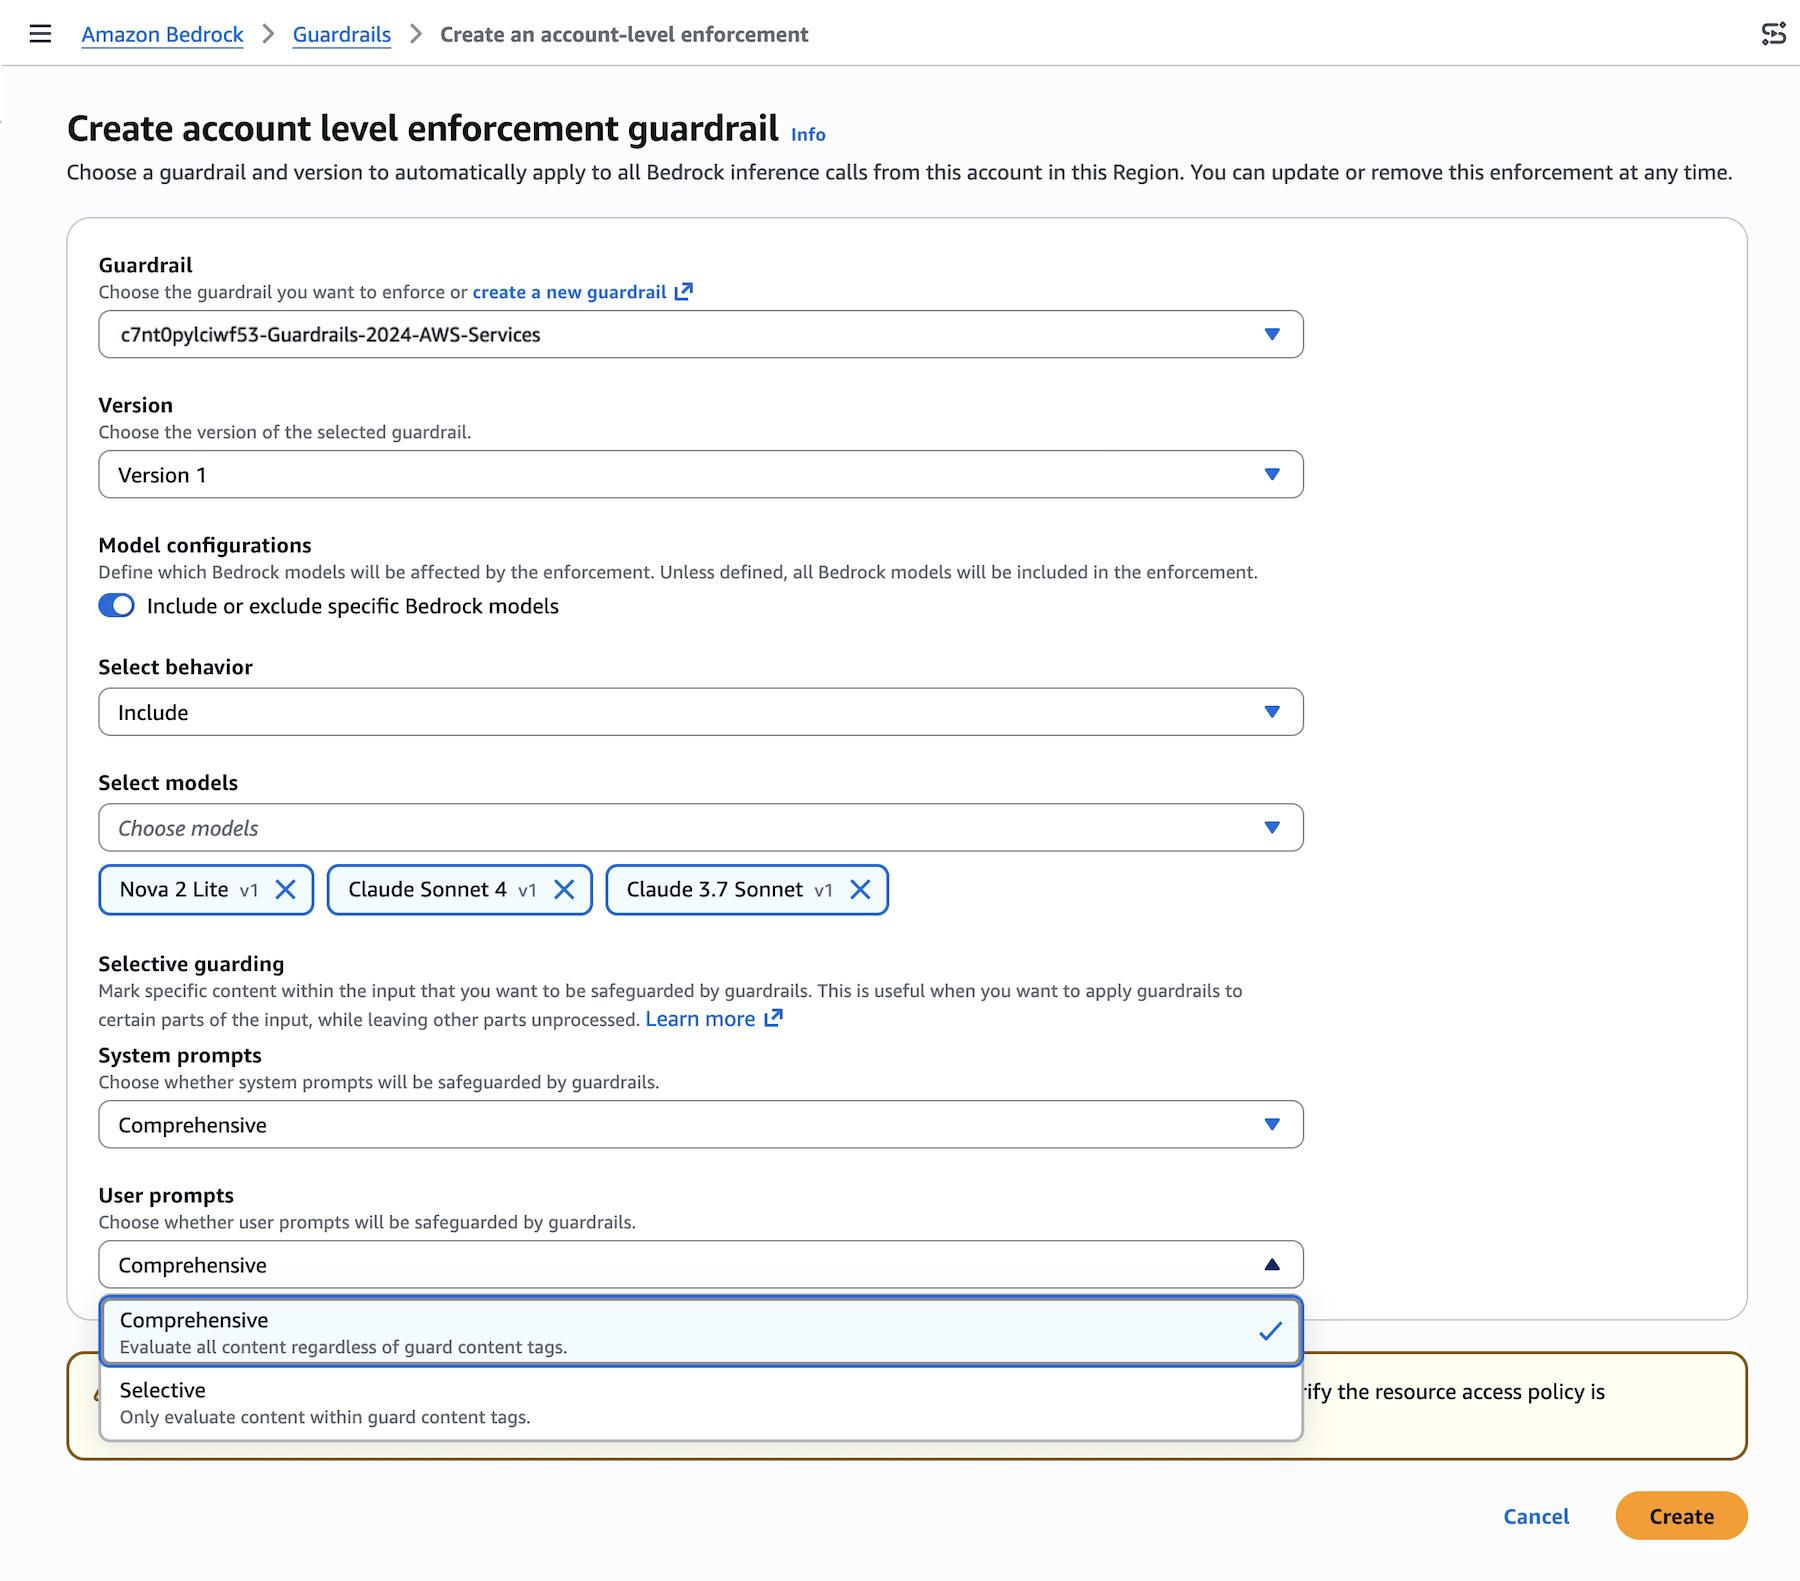Remove the Nova 2 Lite model tag
This screenshot has height=1581, width=1800.
tap(286, 890)
